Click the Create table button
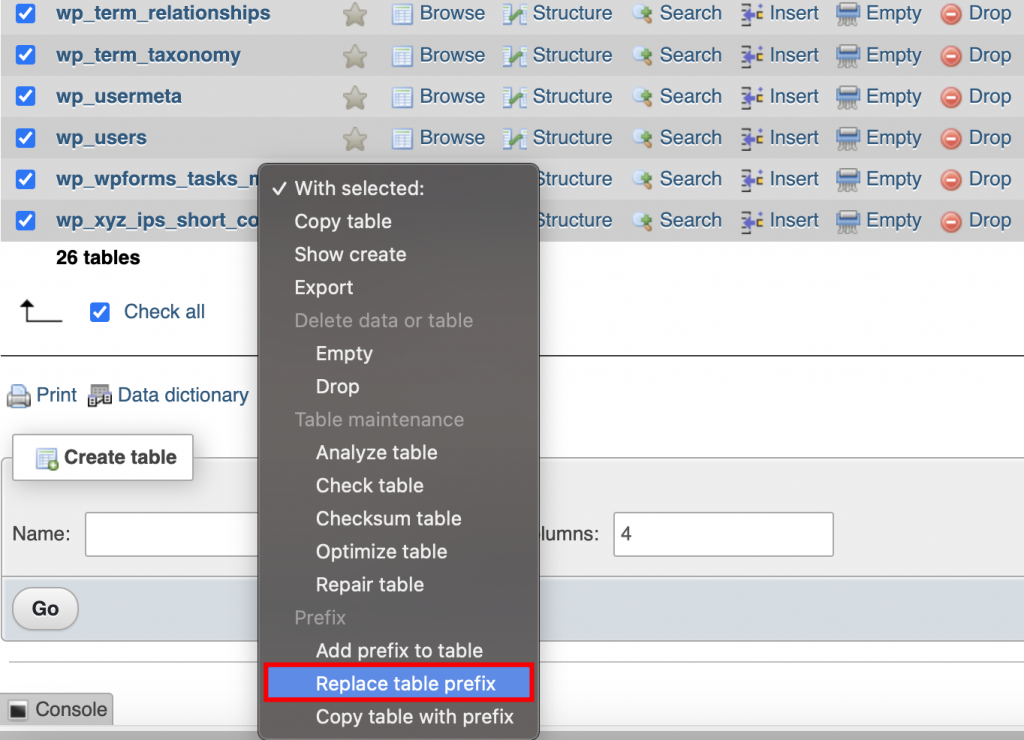 pos(102,457)
